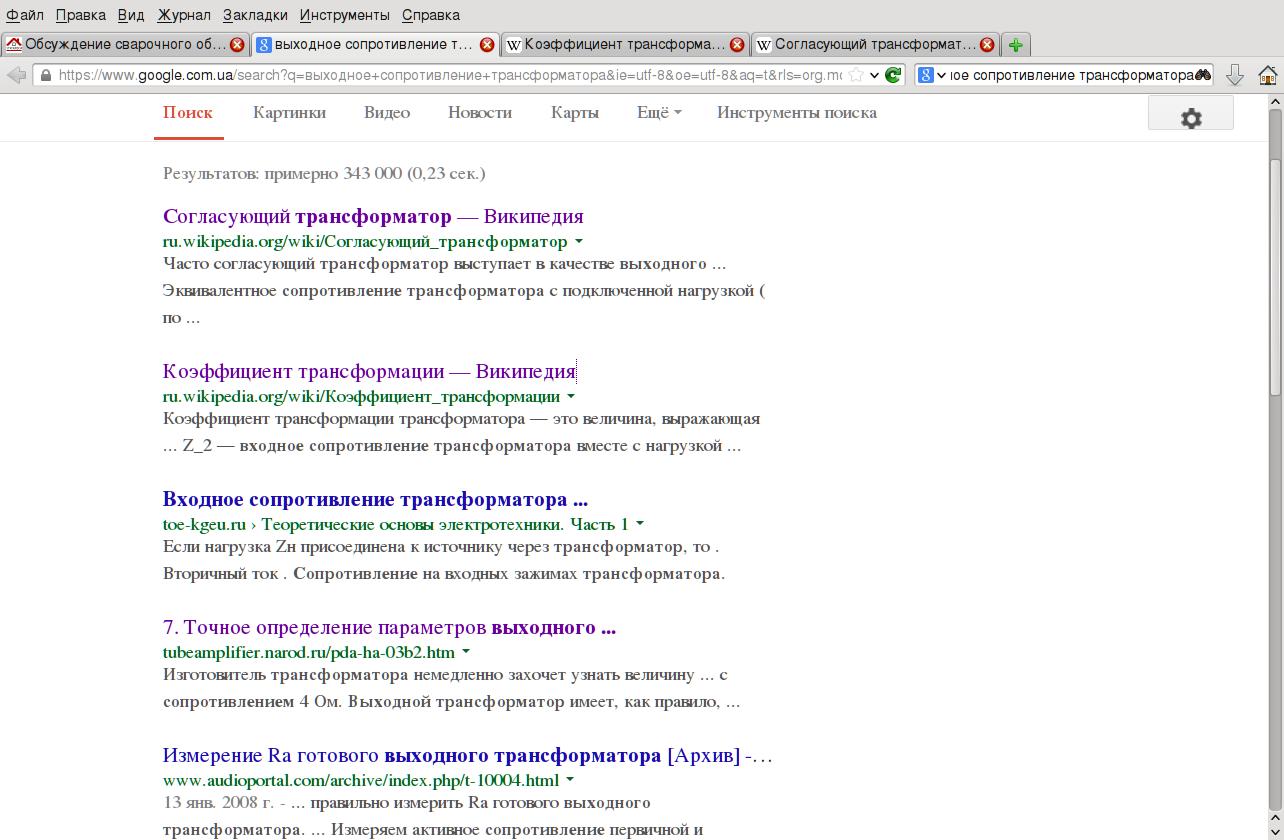Open the Закладки menu
The image size is (1284, 840).
click(x=255, y=15)
